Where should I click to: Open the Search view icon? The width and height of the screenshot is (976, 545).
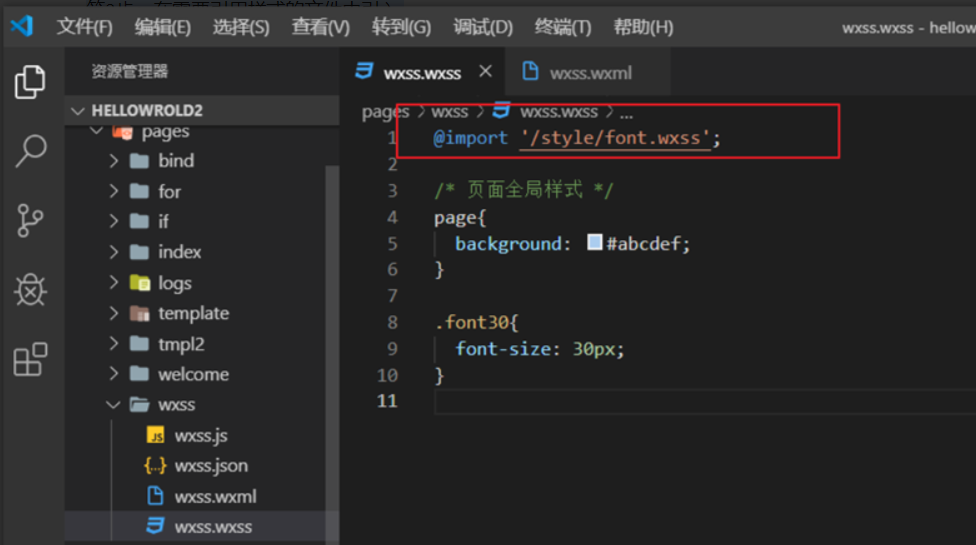[30, 151]
